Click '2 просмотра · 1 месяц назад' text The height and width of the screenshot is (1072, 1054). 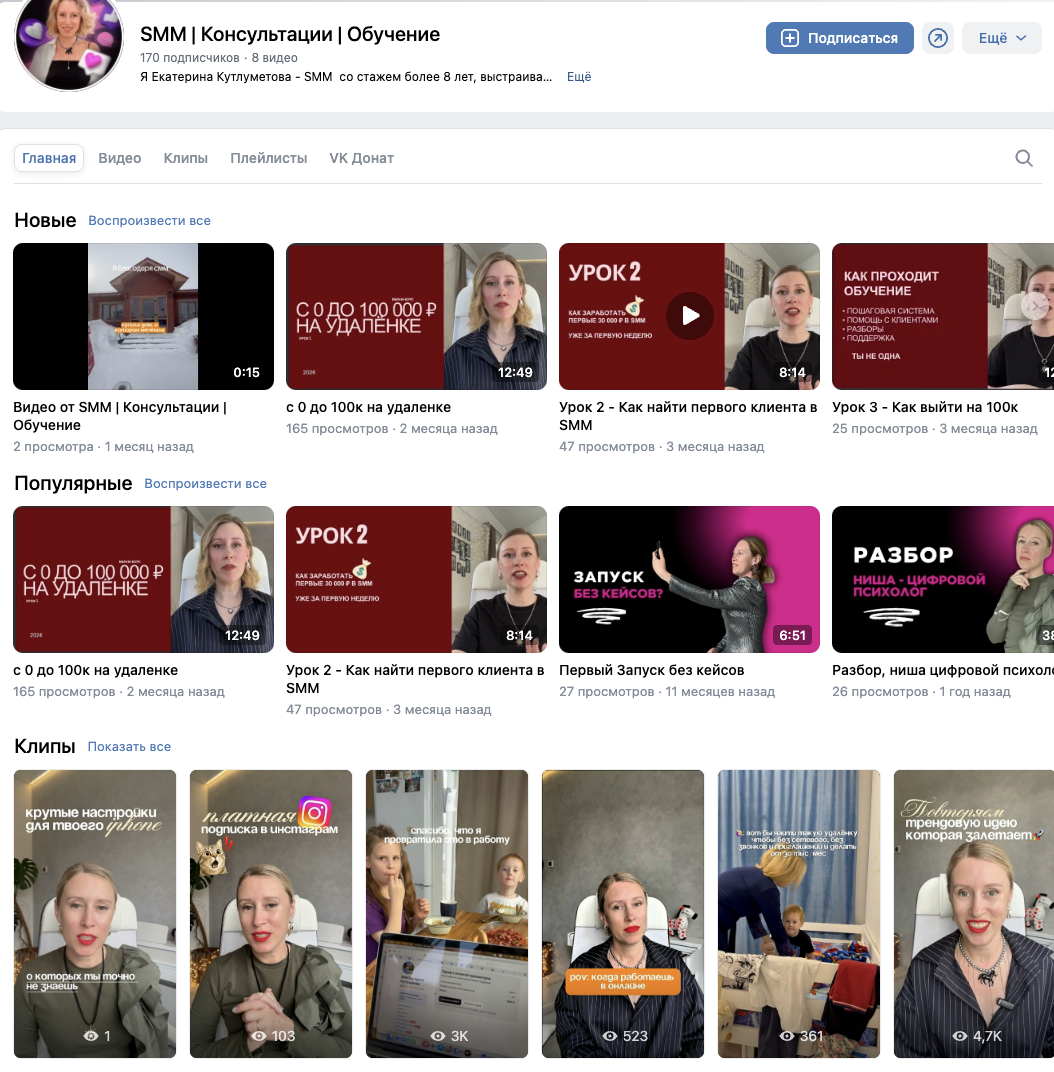point(103,446)
